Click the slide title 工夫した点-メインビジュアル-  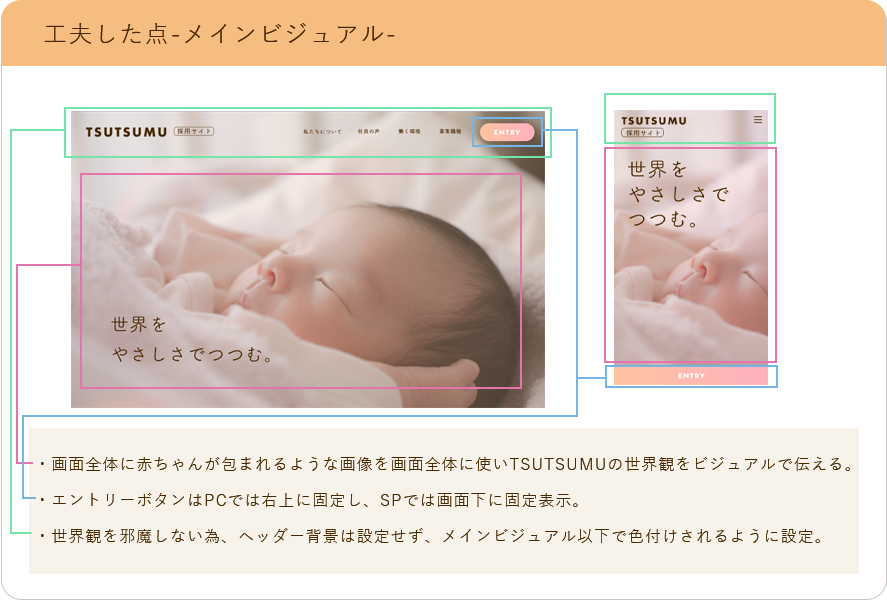[x=220, y=34]
